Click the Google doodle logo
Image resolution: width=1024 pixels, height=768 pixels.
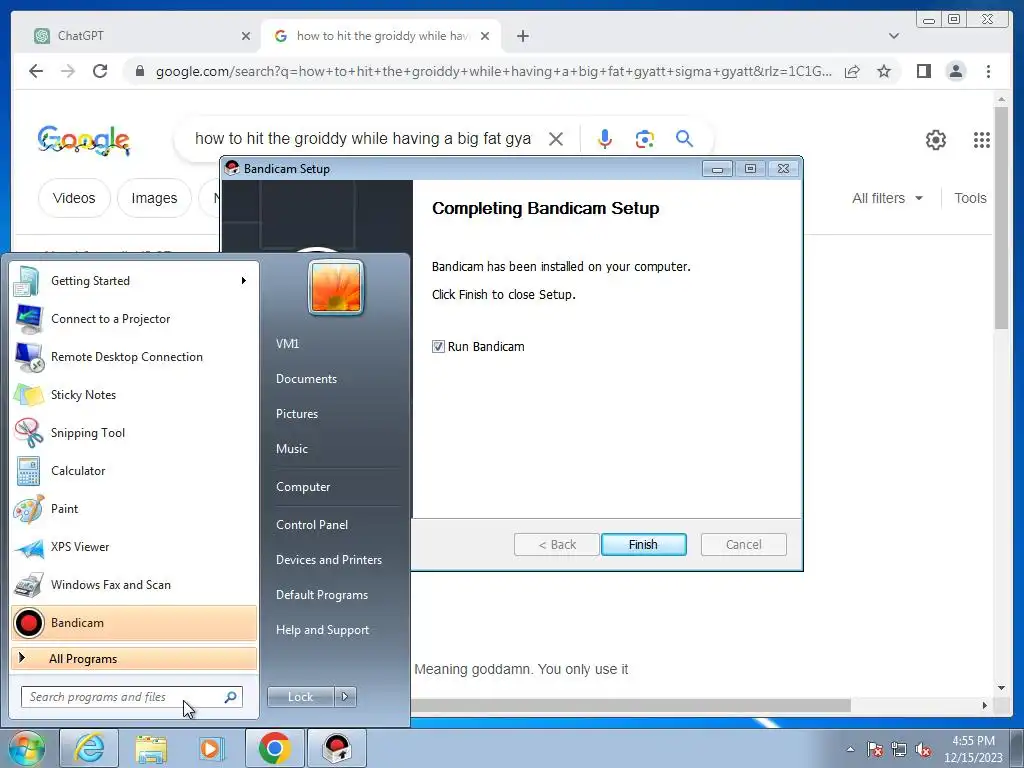84,140
